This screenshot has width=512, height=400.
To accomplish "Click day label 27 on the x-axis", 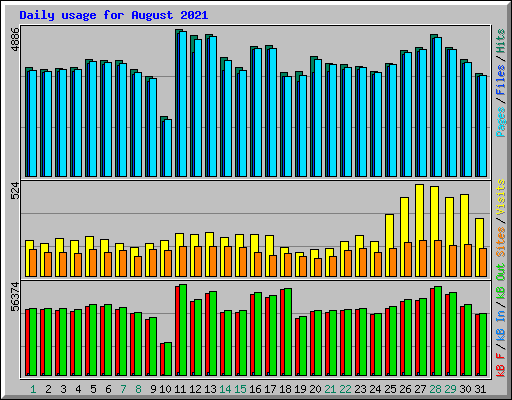I will coord(420,389).
